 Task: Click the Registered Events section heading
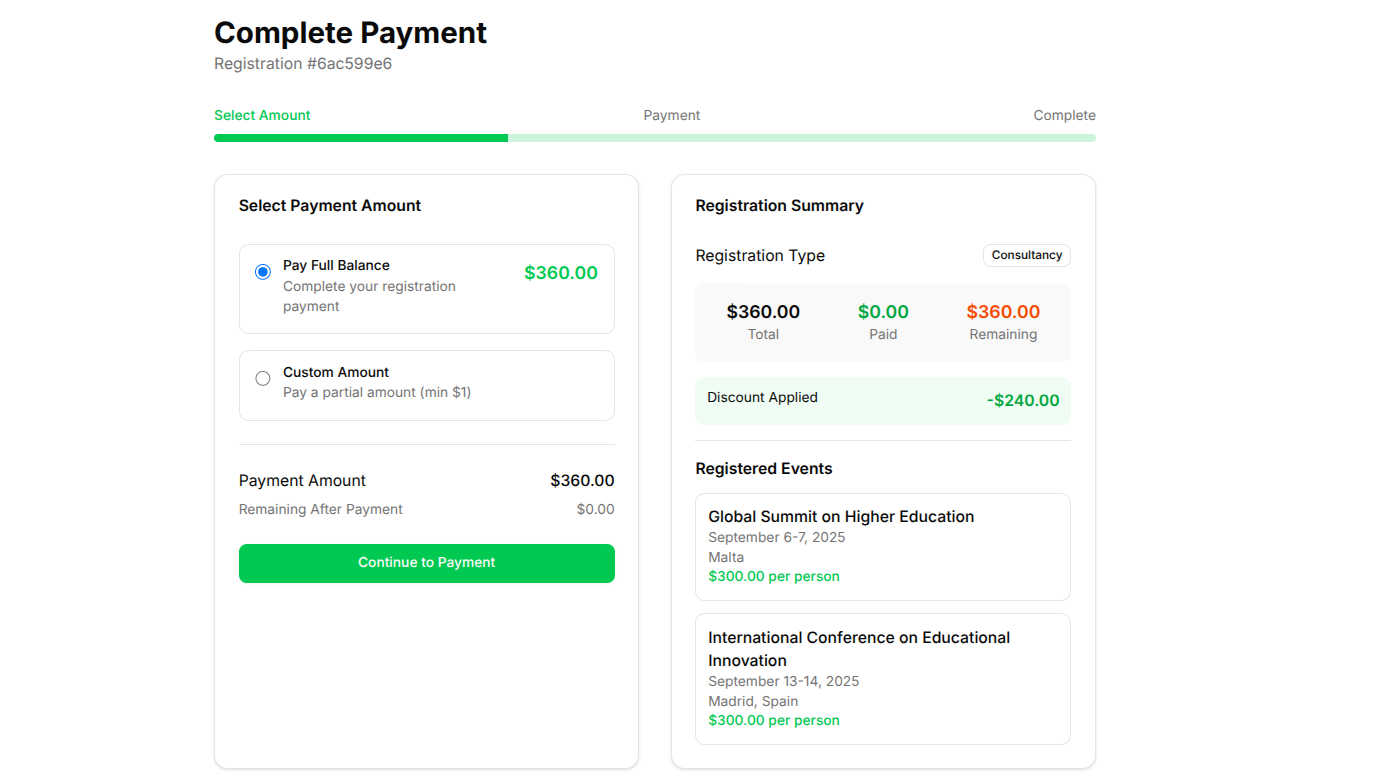(x=764, y=468)
